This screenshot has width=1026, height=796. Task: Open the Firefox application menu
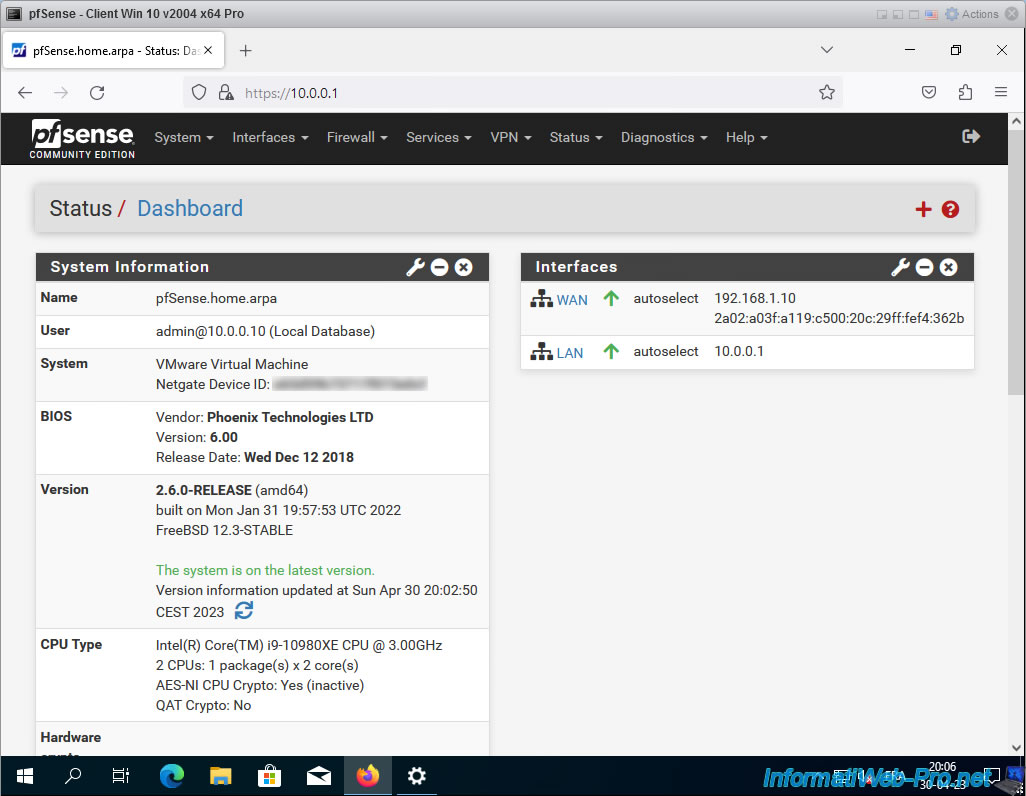(1000, 92)
